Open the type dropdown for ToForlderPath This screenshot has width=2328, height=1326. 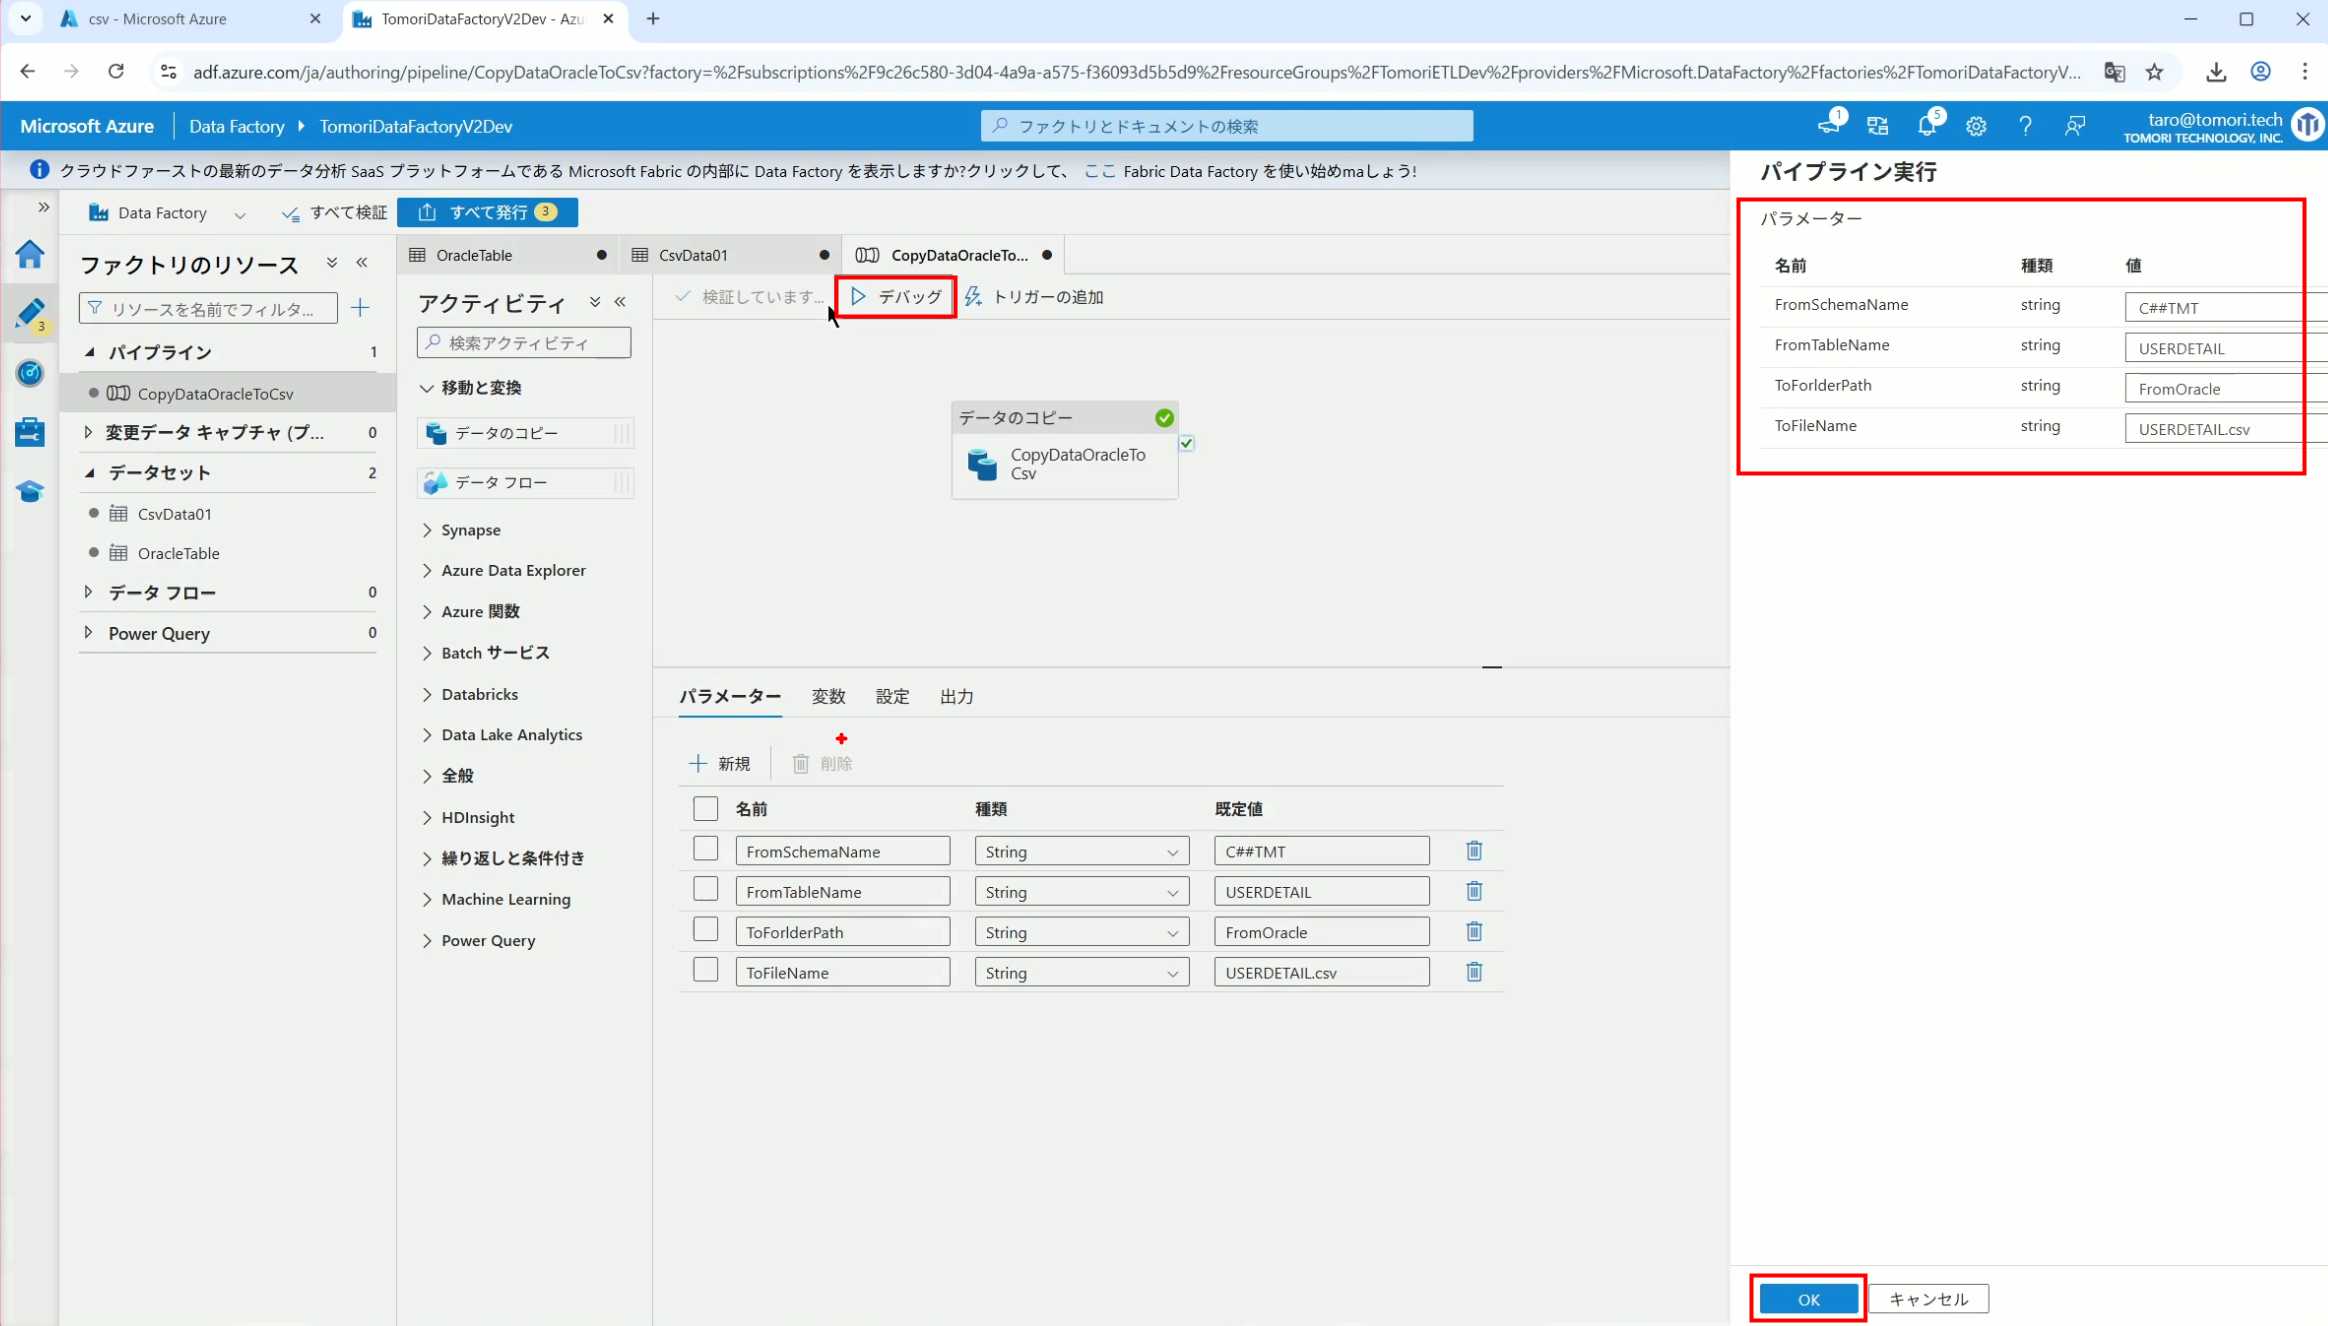1081,932
